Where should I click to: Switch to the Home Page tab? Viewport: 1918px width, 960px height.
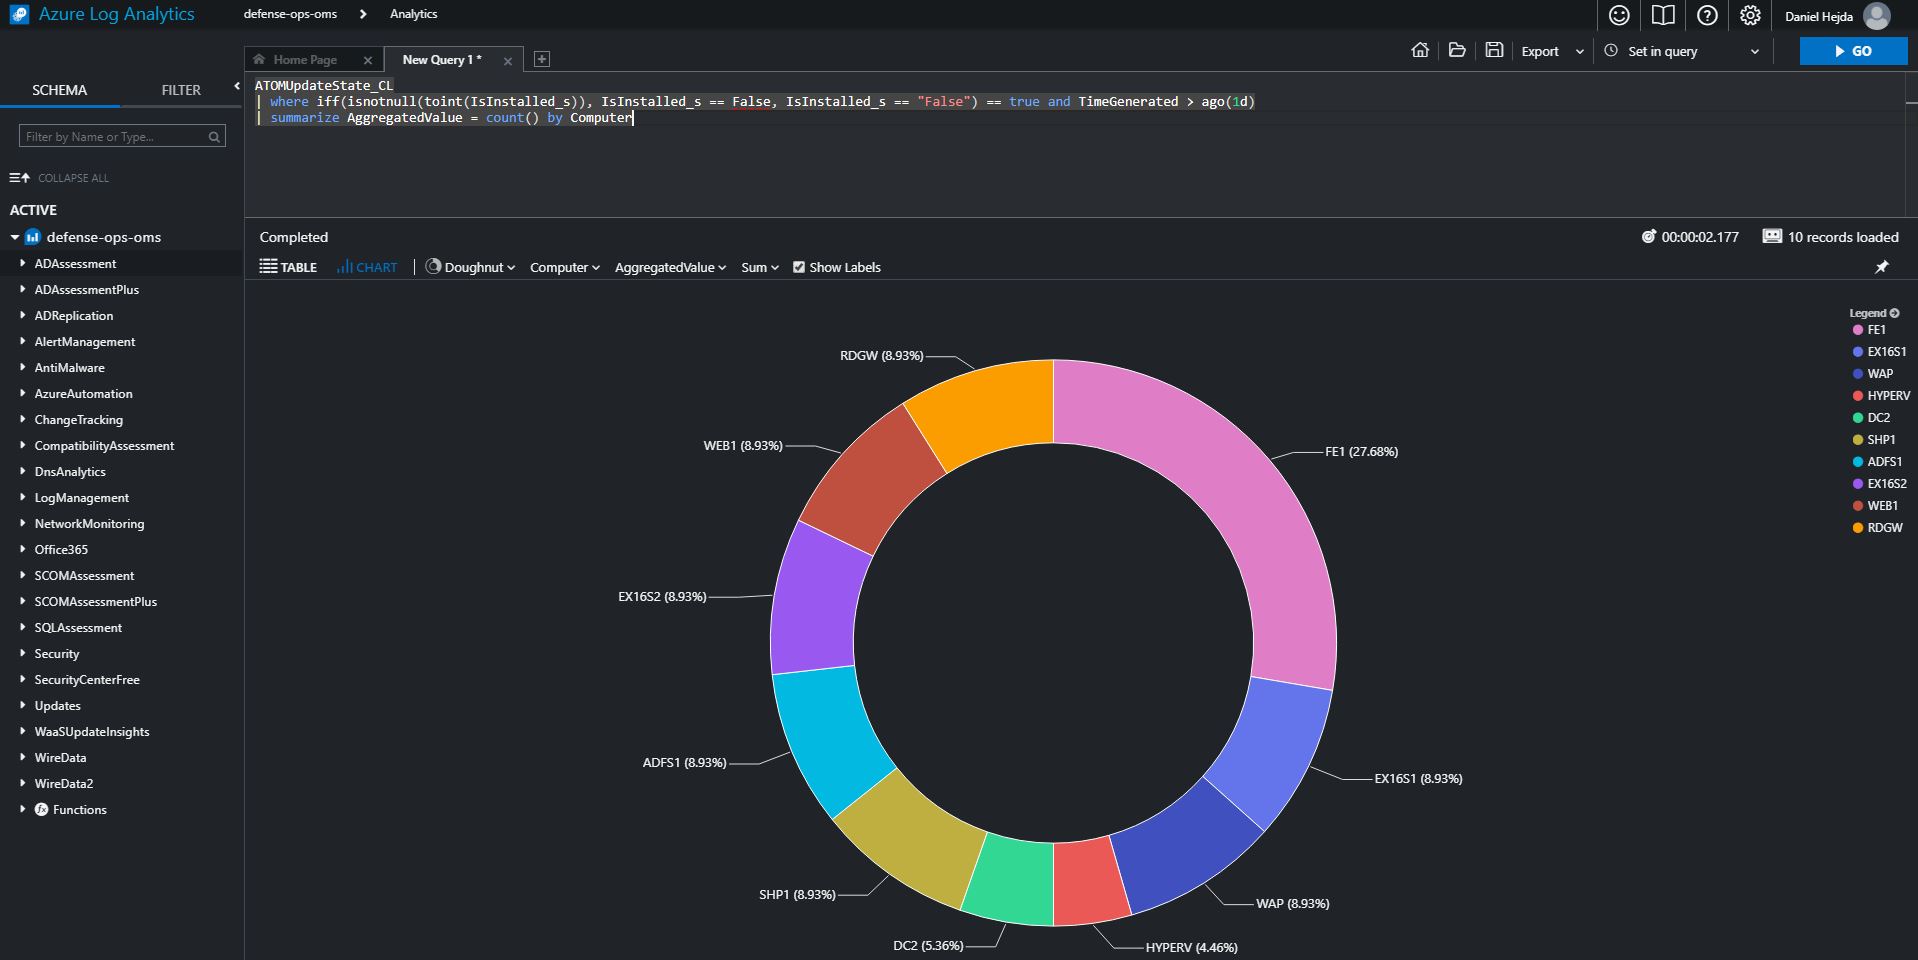click(x=305, y=60)
